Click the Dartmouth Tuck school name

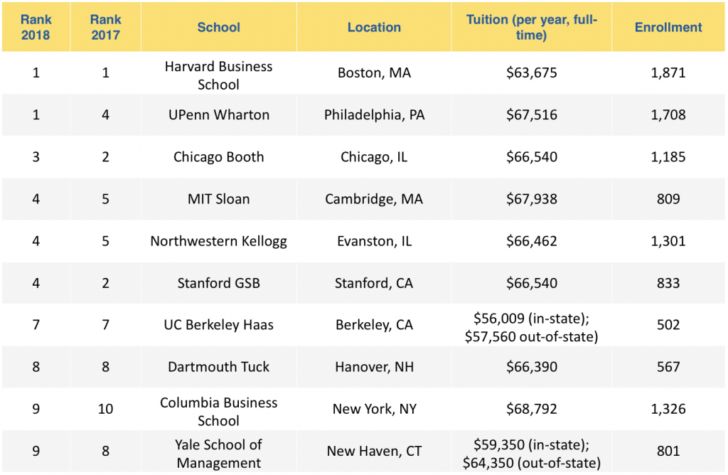click(219, 367)
